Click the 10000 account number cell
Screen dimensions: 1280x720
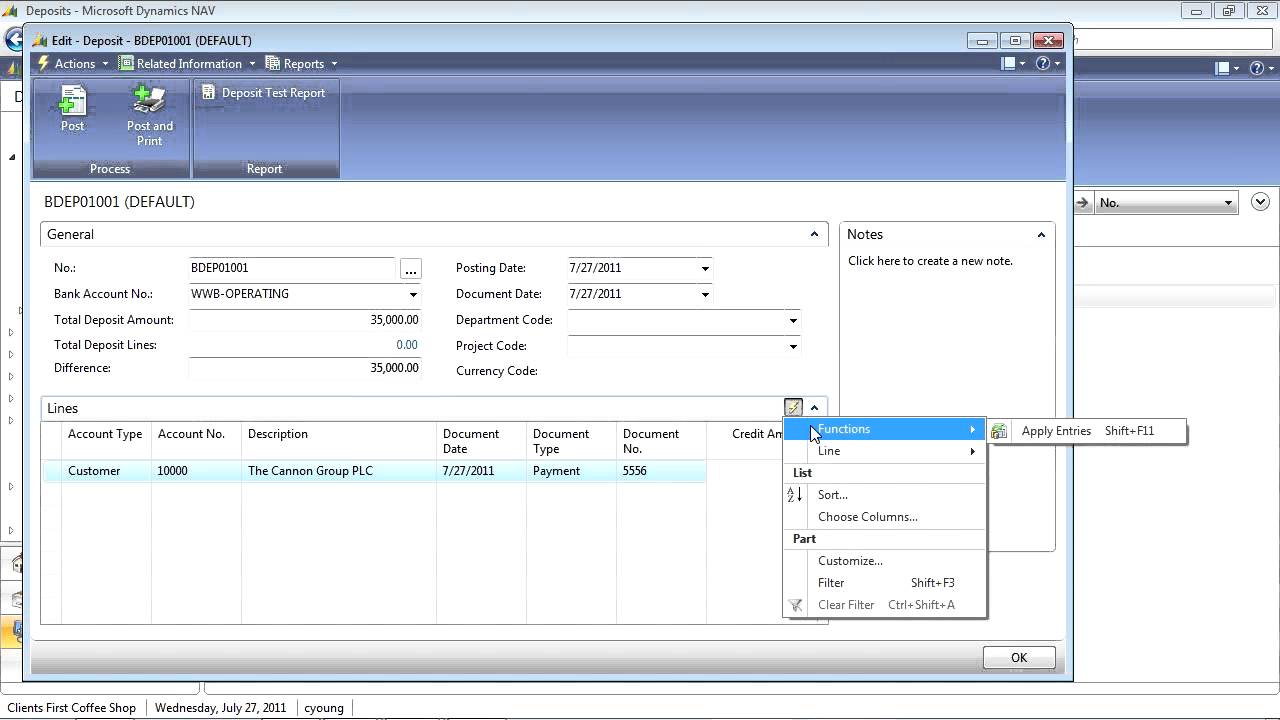(197, 471)
